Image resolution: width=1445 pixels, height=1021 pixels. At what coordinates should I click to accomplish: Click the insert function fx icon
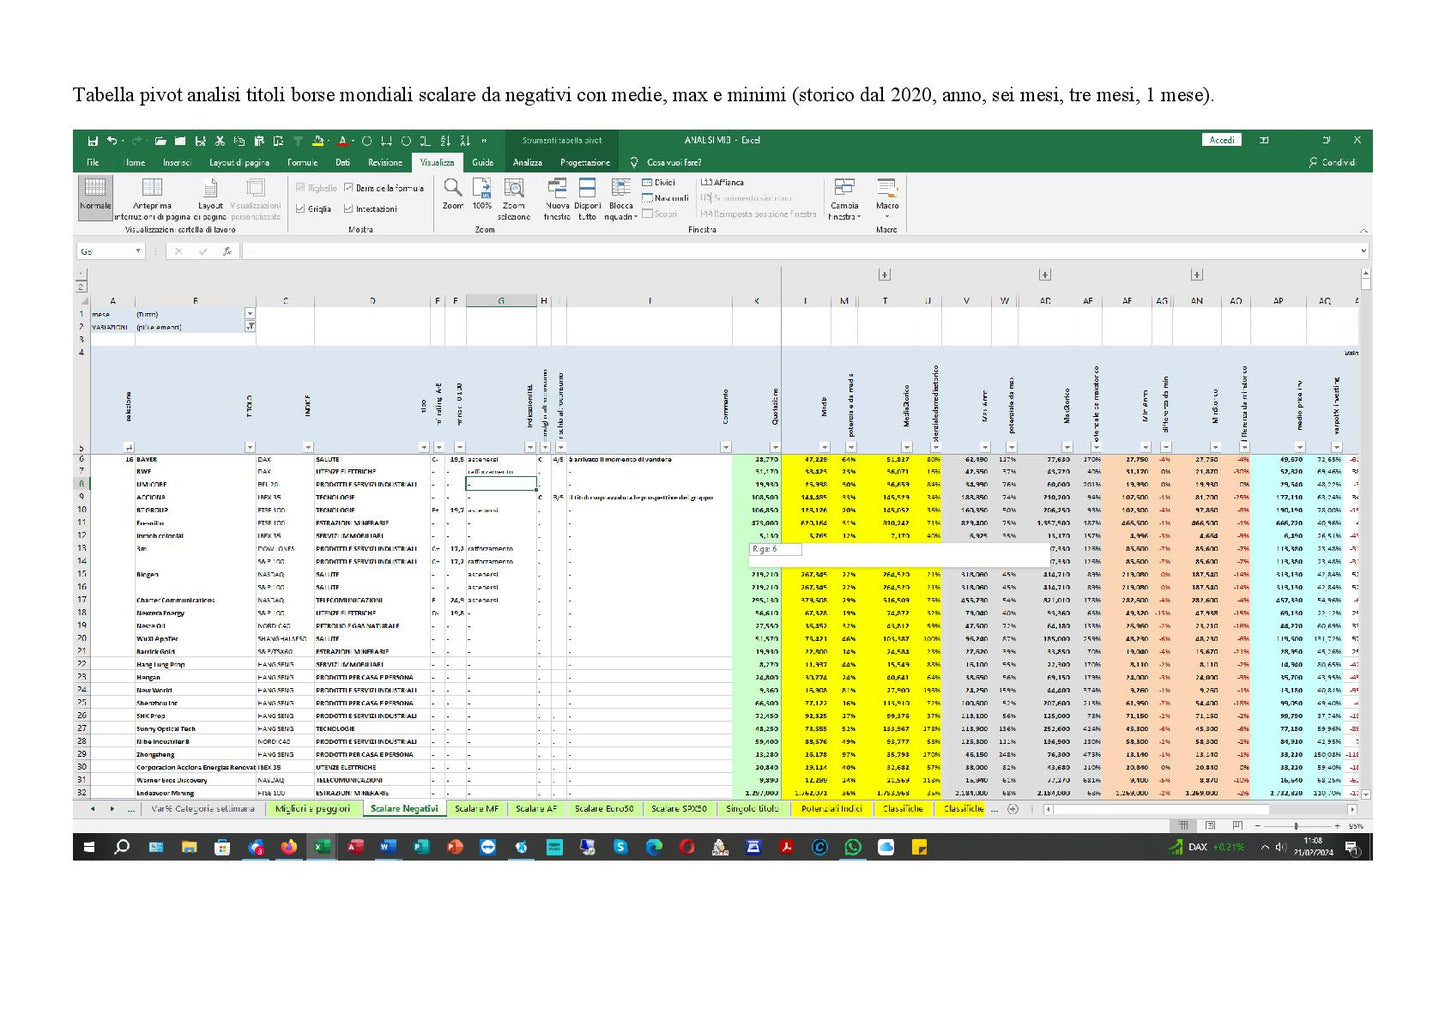coord(227,251)
